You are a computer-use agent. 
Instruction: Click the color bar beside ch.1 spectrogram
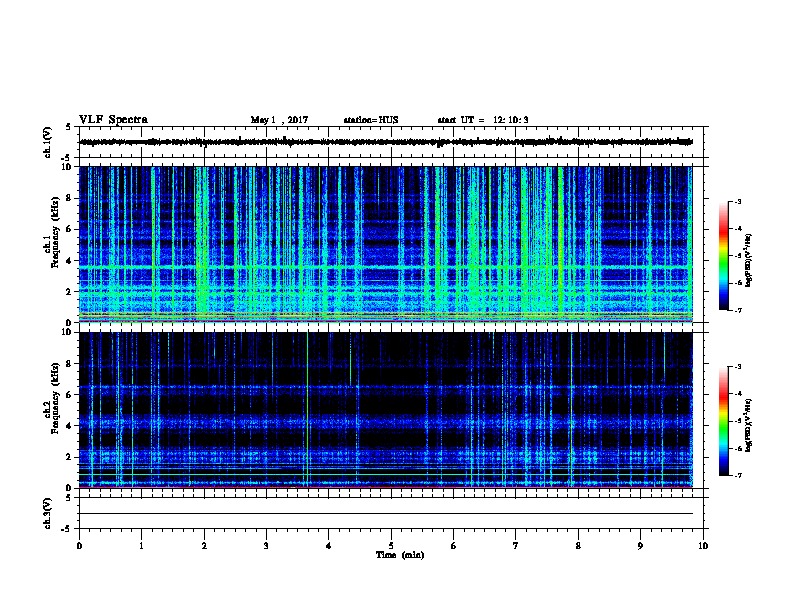coord(724,256)
